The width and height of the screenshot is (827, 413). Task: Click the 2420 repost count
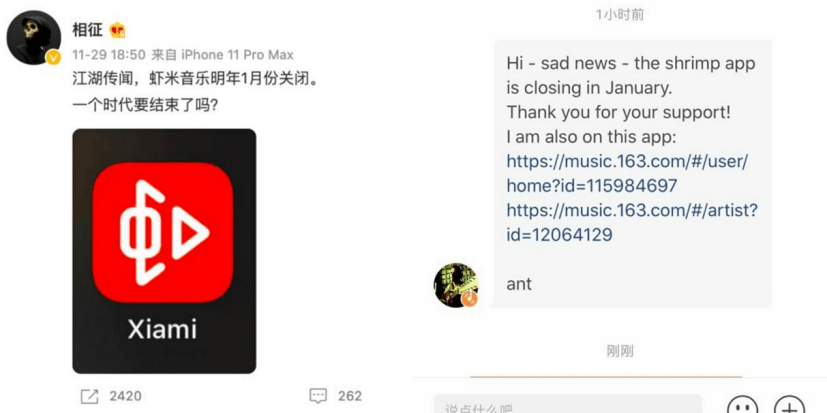125,396
